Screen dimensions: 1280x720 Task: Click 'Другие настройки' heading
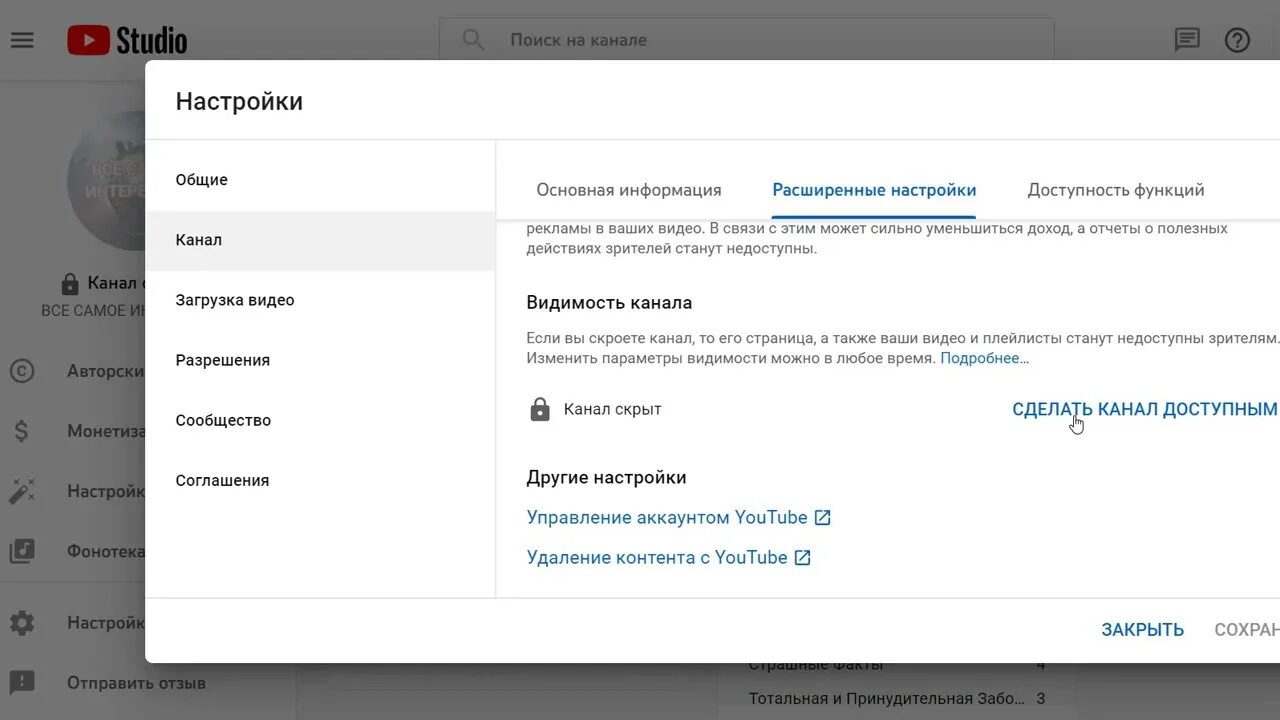(x=606, y=477)
